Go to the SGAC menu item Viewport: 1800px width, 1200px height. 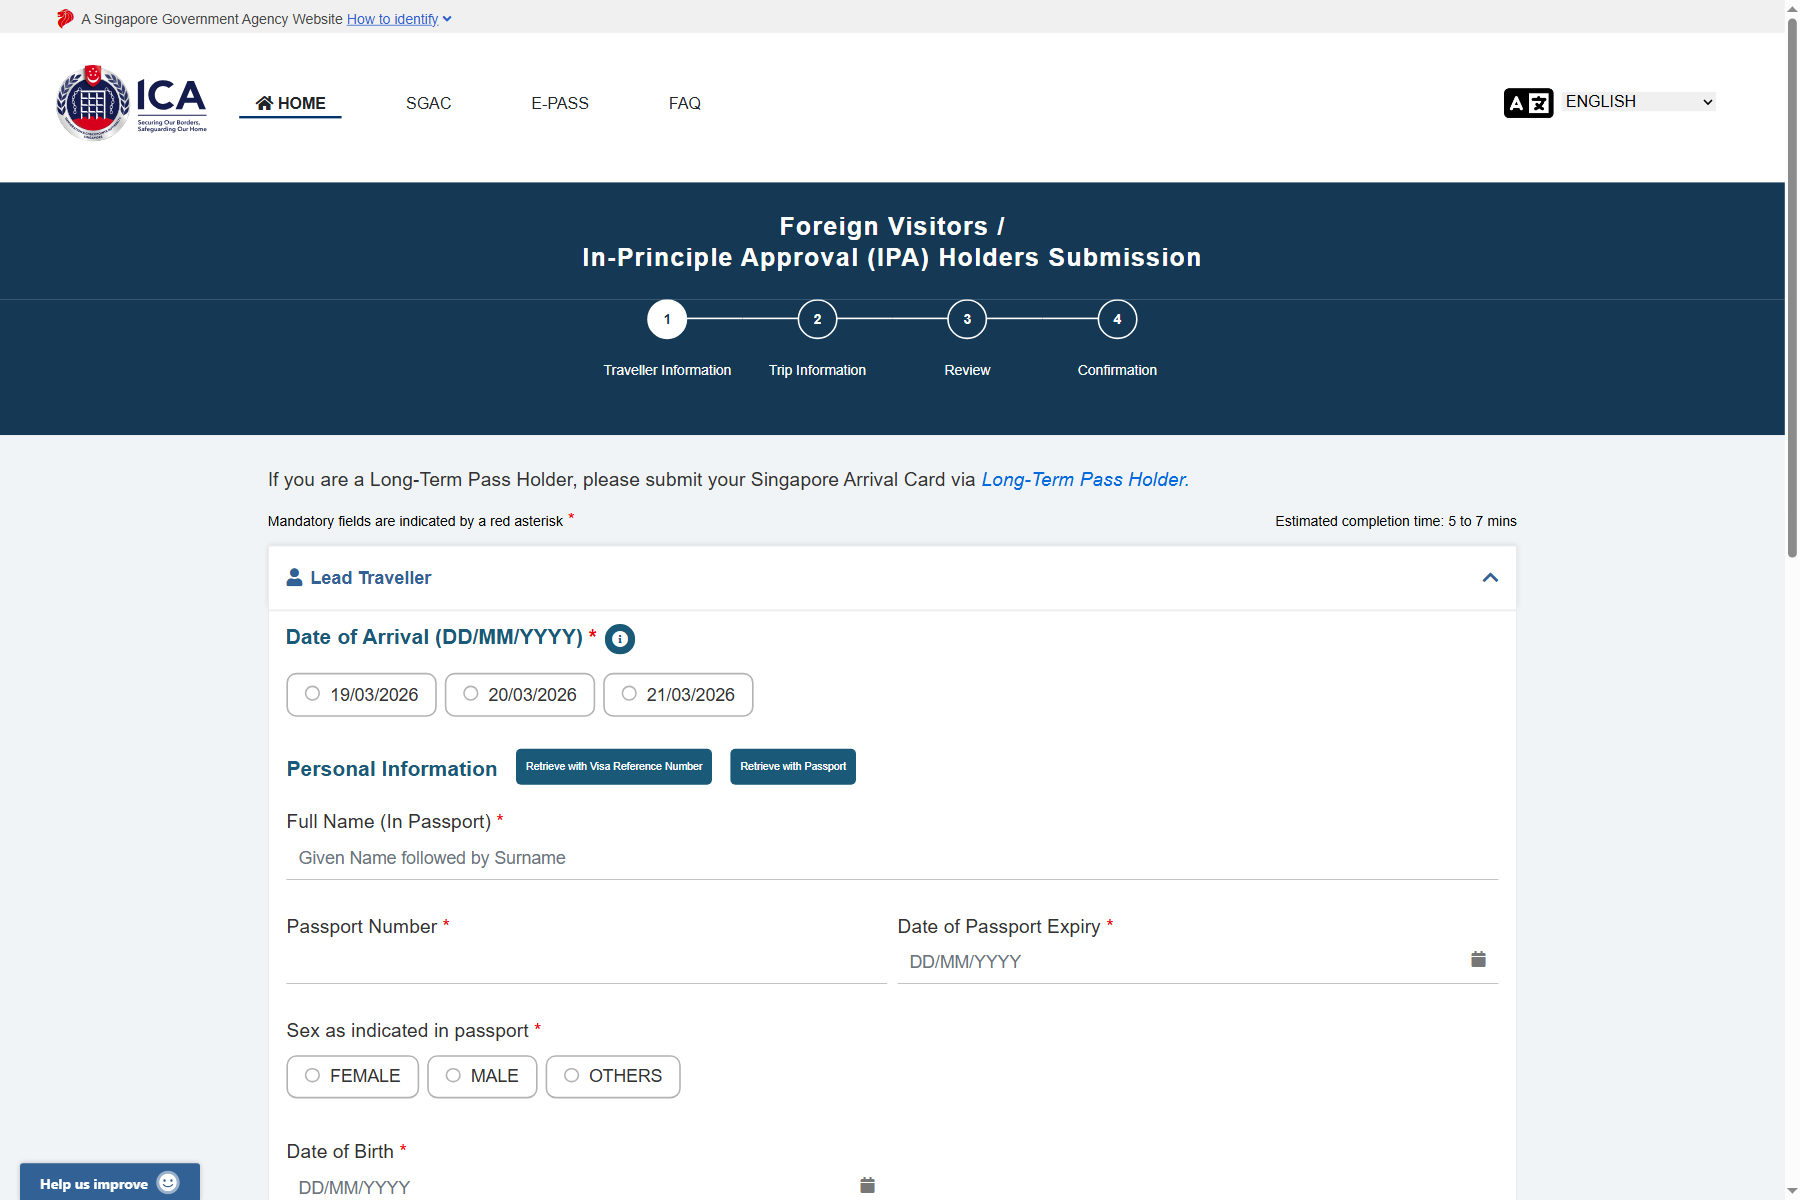[428, 103]
